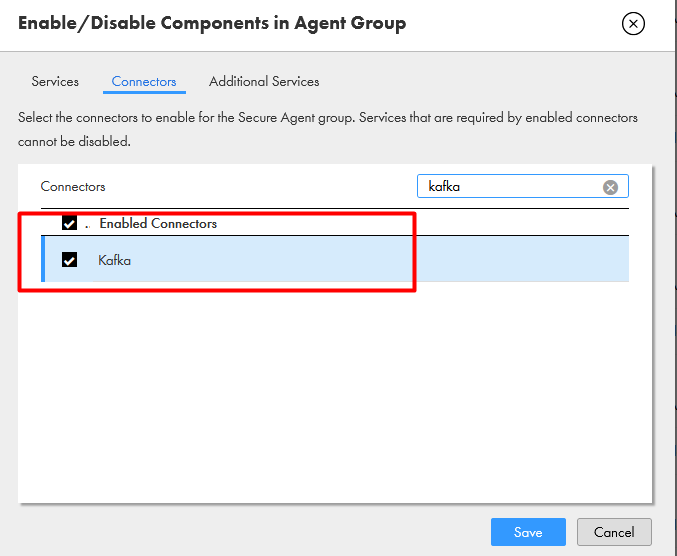
Task: Clear the kafka search text
Action: (610, 187)
